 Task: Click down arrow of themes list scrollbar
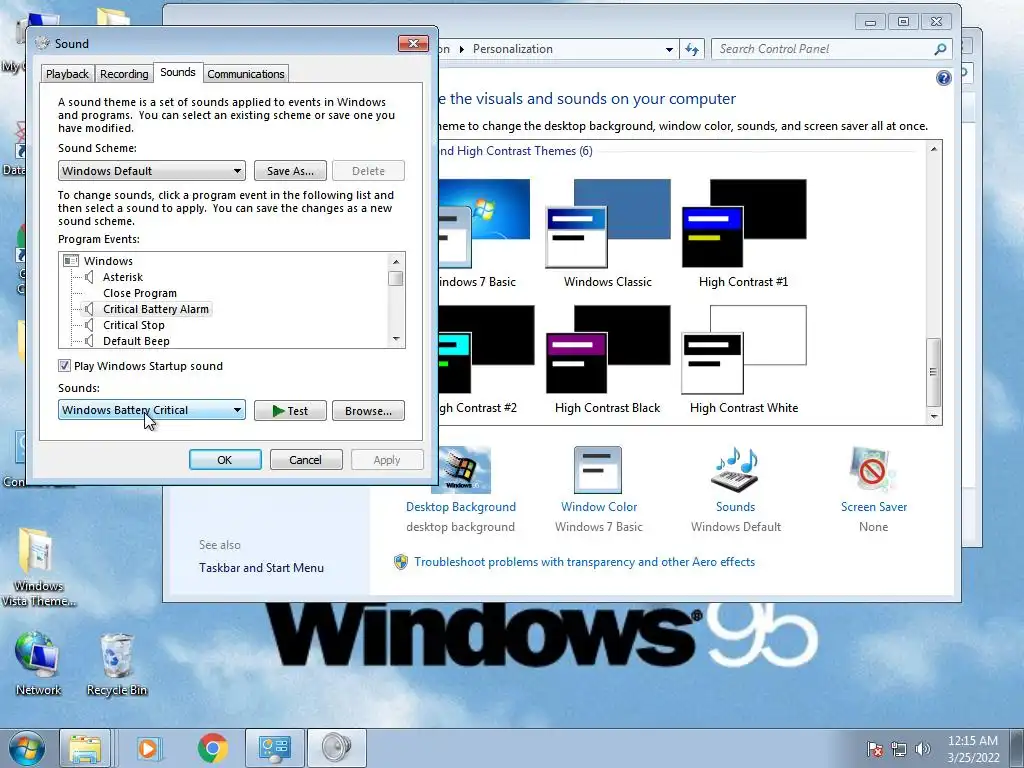click(x=934, y=416)
